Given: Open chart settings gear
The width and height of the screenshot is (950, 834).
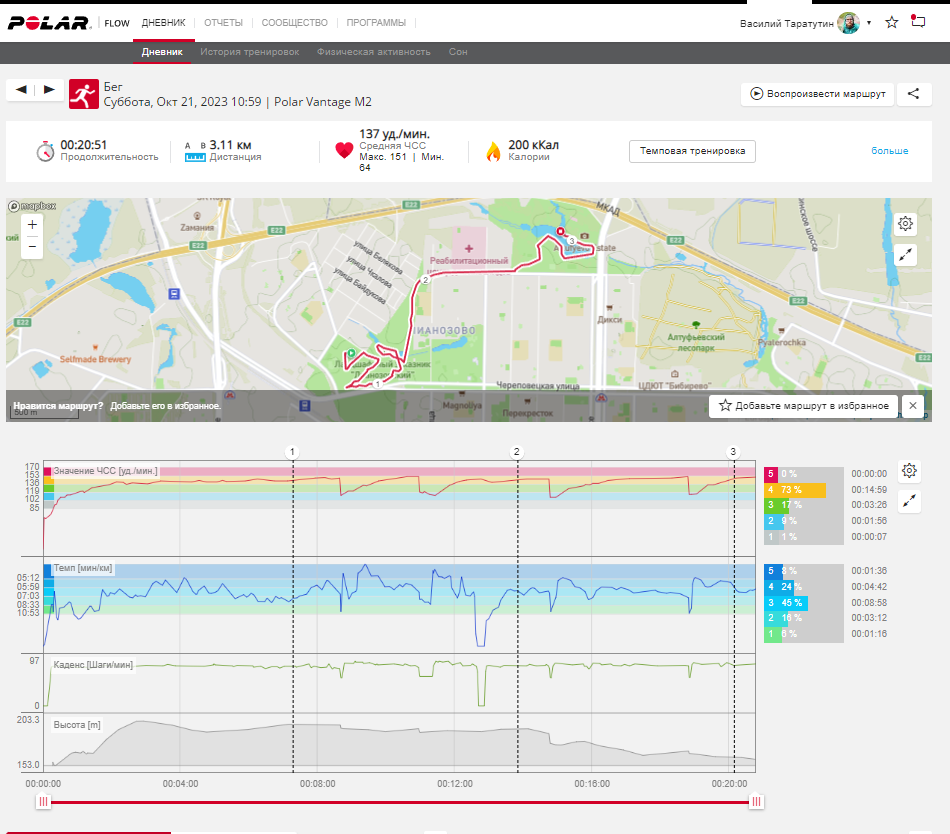Looking at the screenshot, I should 909,471.
